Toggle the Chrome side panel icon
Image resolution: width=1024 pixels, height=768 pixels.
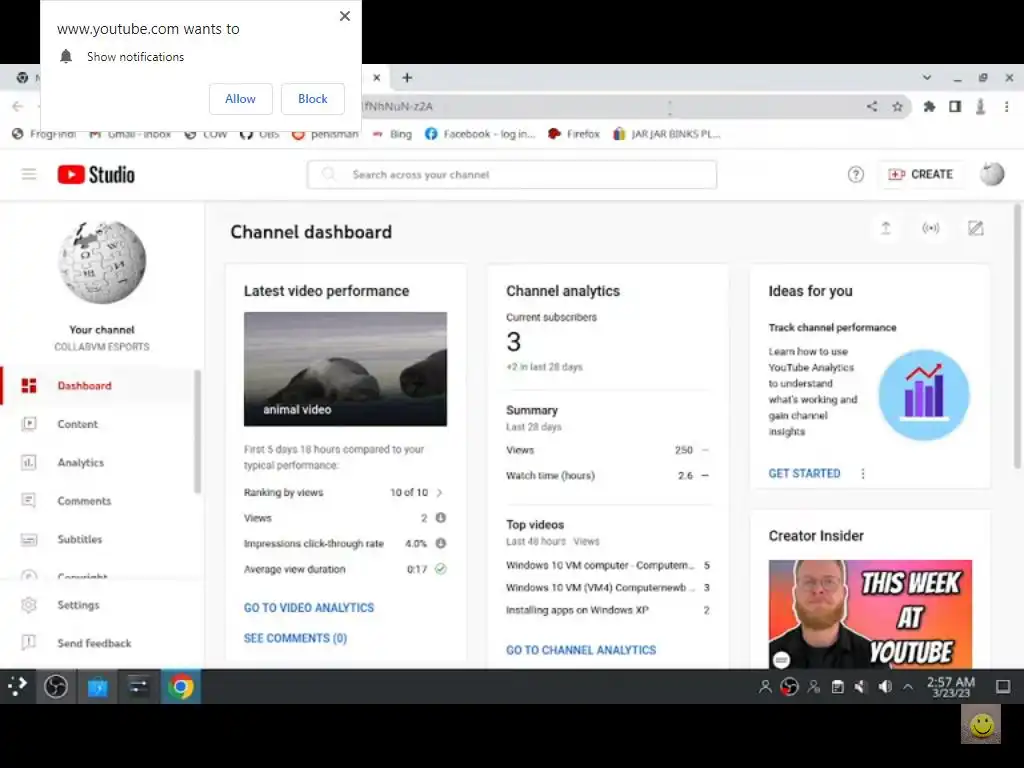point(955,106)
